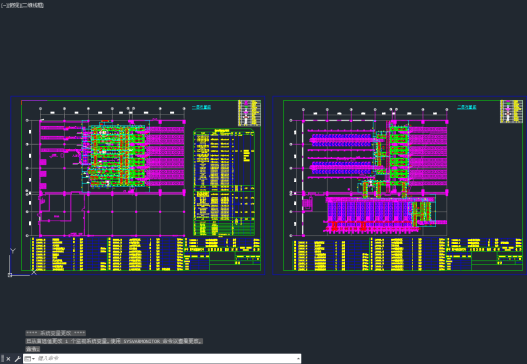Select the cyan title of the right drawing sheet
527x364 pixels.
tap(467, 107)
